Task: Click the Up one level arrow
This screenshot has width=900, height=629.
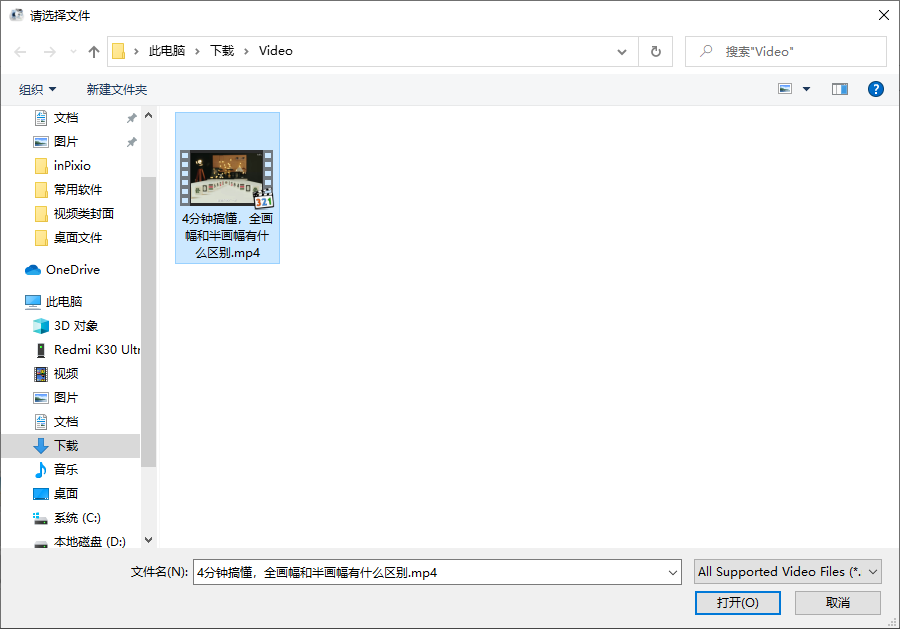Action: click(x=93, y=50)
